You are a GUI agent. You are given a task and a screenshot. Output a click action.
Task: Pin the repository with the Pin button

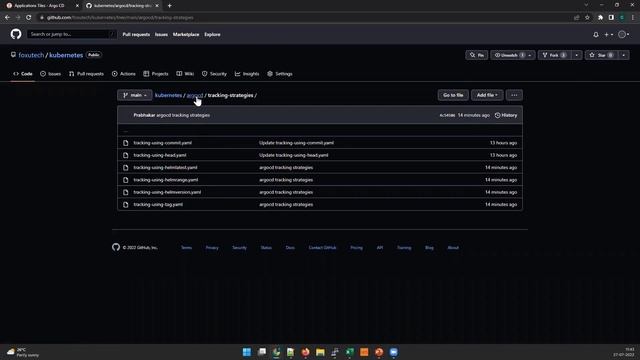[x=477, y=55]
